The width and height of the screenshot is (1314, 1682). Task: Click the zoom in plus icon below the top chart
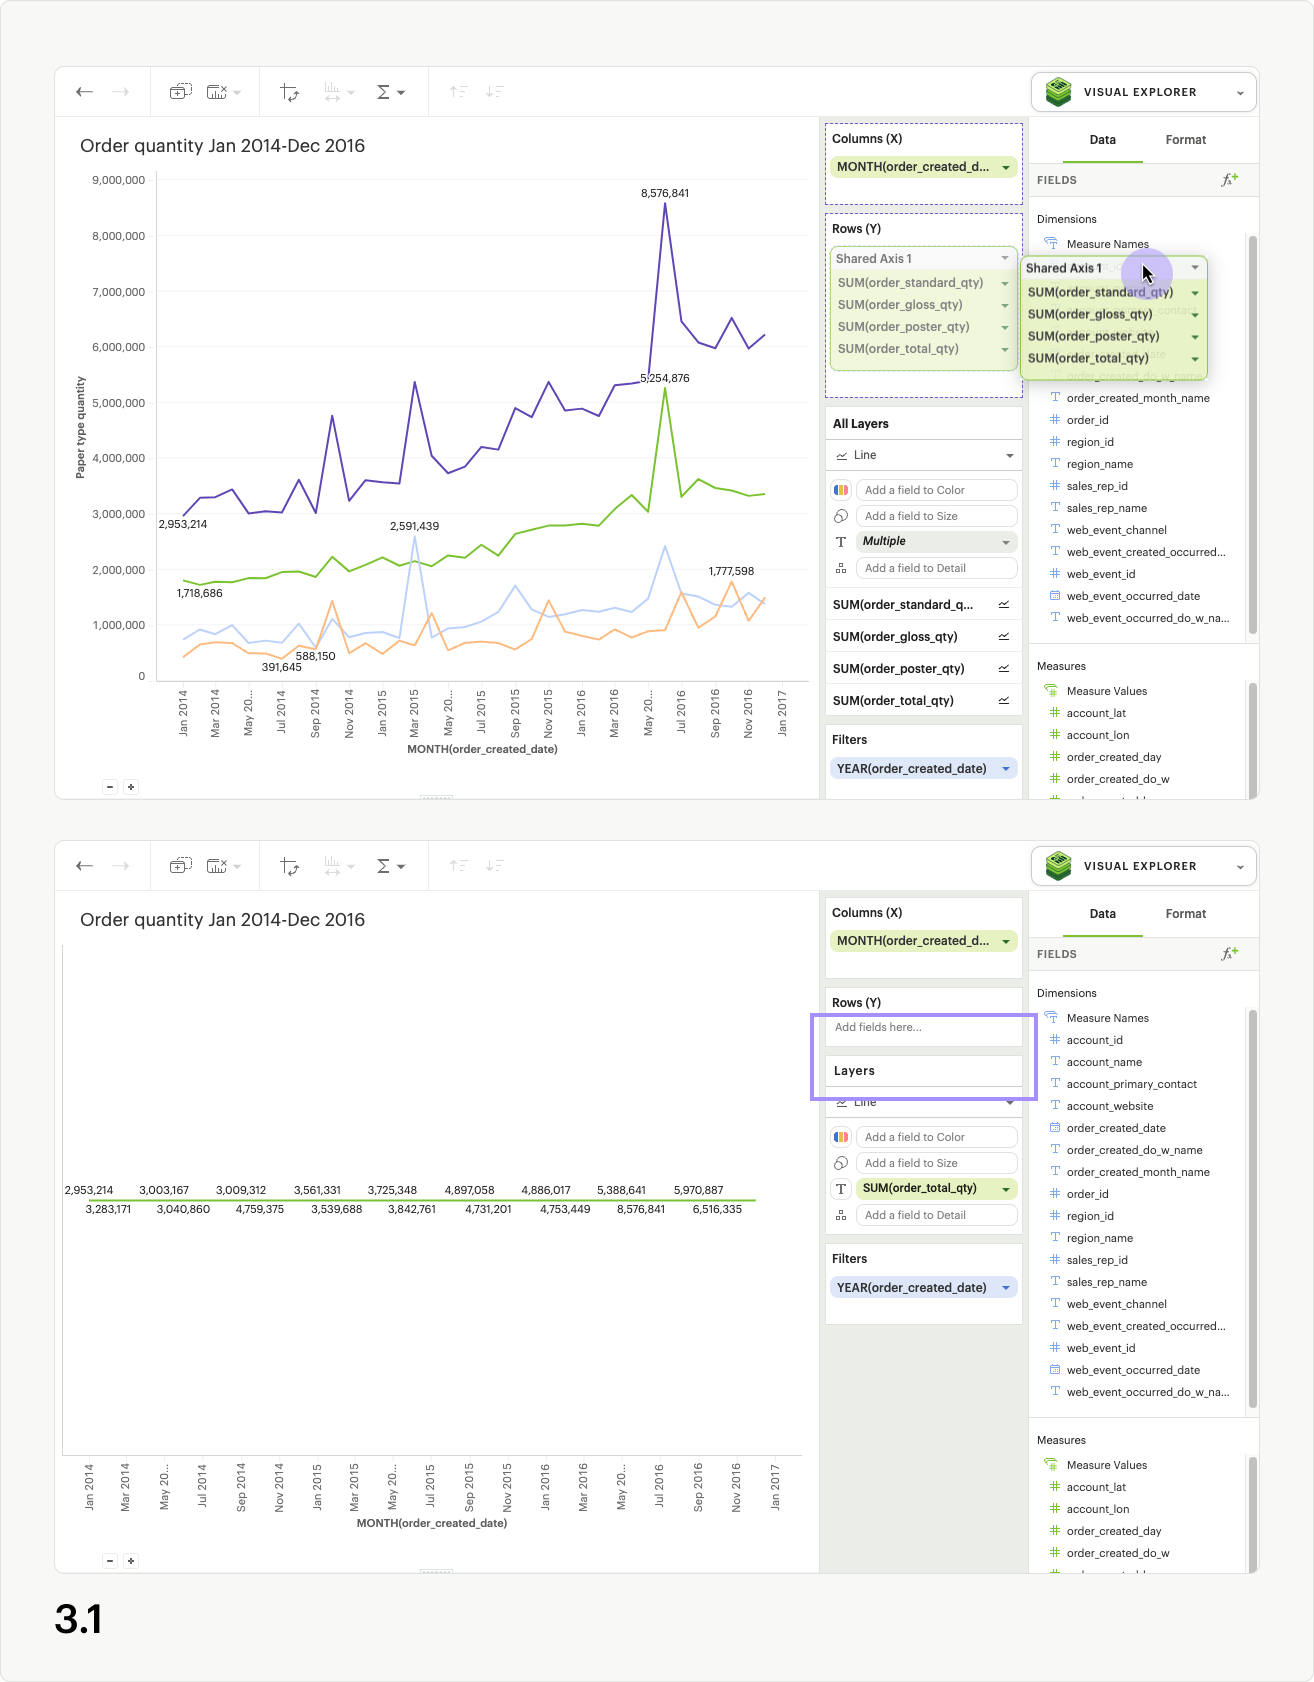pos(131,787)
